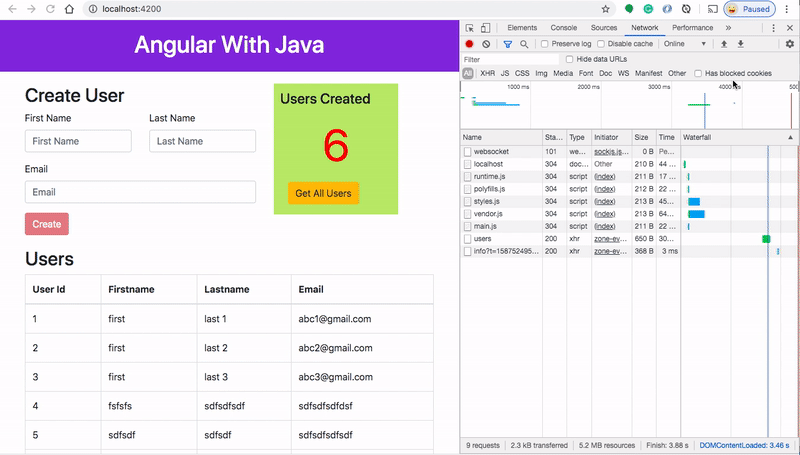Click the network Filter text box

point(511,59)
